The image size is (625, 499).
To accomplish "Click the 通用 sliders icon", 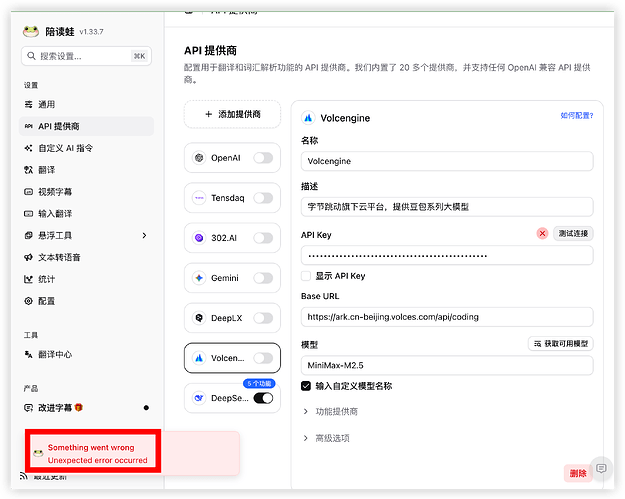I will 28,104.
